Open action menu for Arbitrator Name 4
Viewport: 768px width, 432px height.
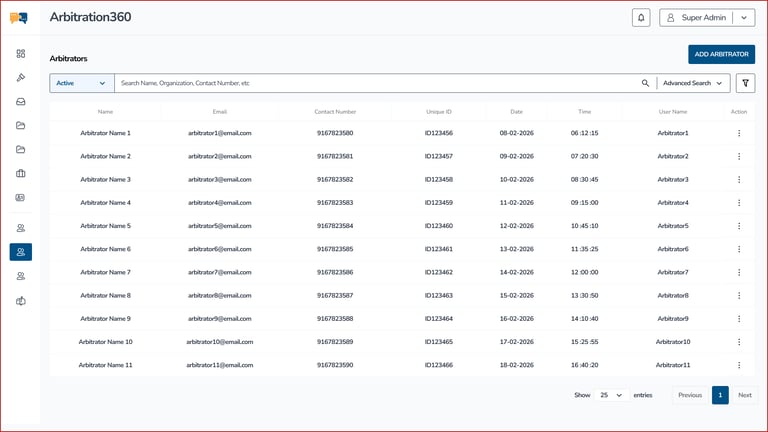click(x=739, y=203)
